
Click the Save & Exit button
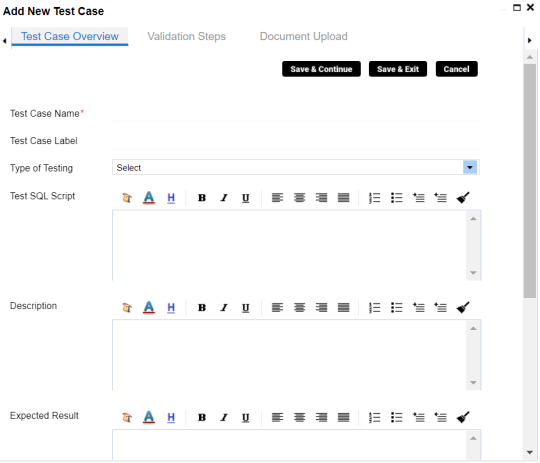point(398,69)
